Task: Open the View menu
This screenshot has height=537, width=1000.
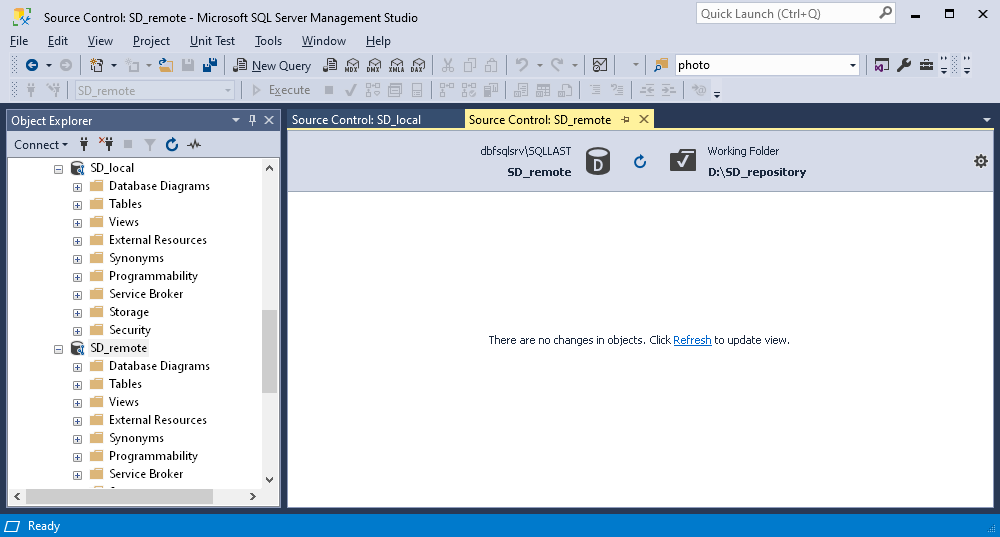Action: pyautogui.click(x=100, y=41)
